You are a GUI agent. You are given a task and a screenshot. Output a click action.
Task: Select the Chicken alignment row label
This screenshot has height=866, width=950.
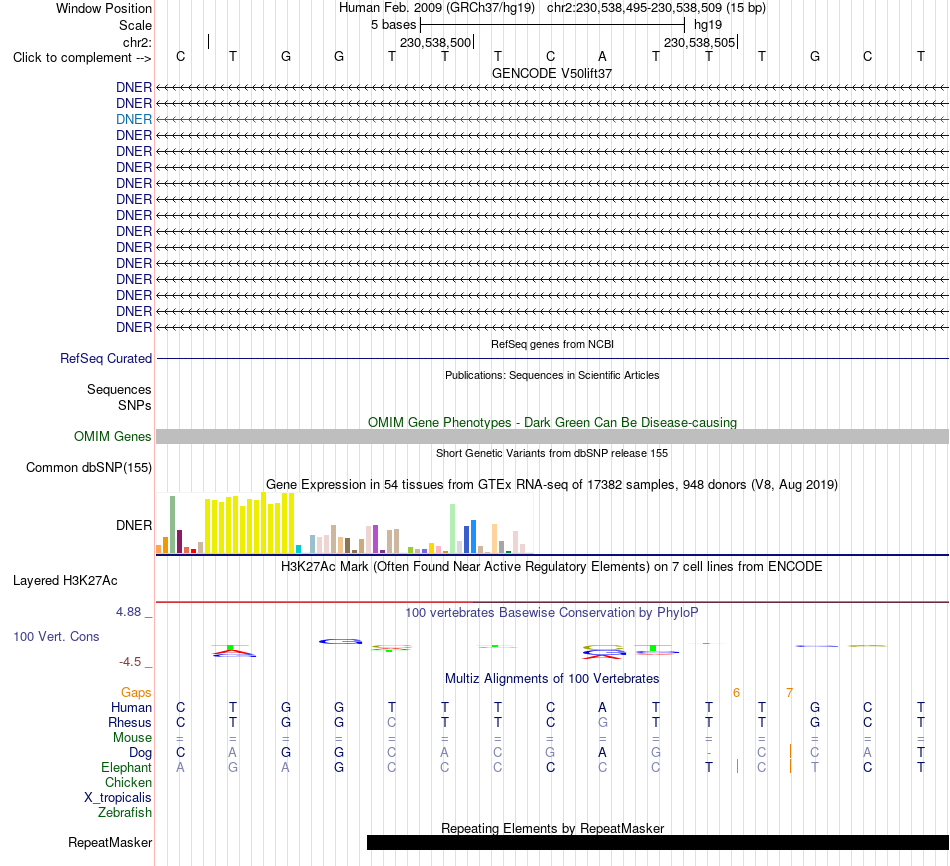(128, 782)
